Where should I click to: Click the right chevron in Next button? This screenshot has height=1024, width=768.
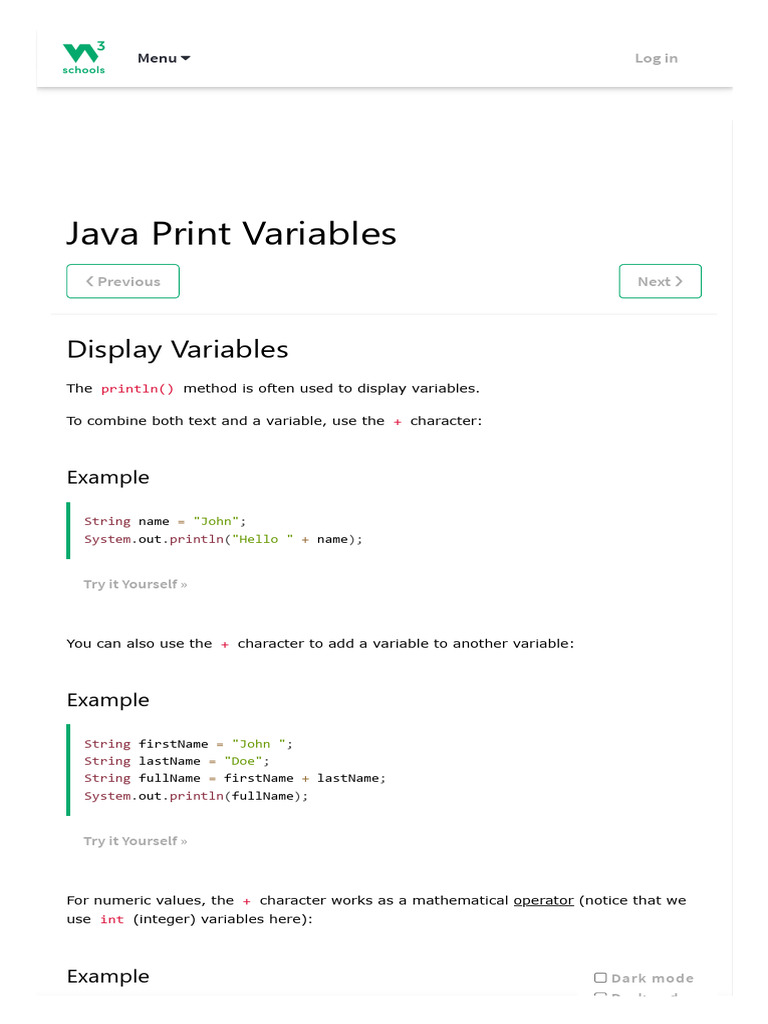pos(679,281)
